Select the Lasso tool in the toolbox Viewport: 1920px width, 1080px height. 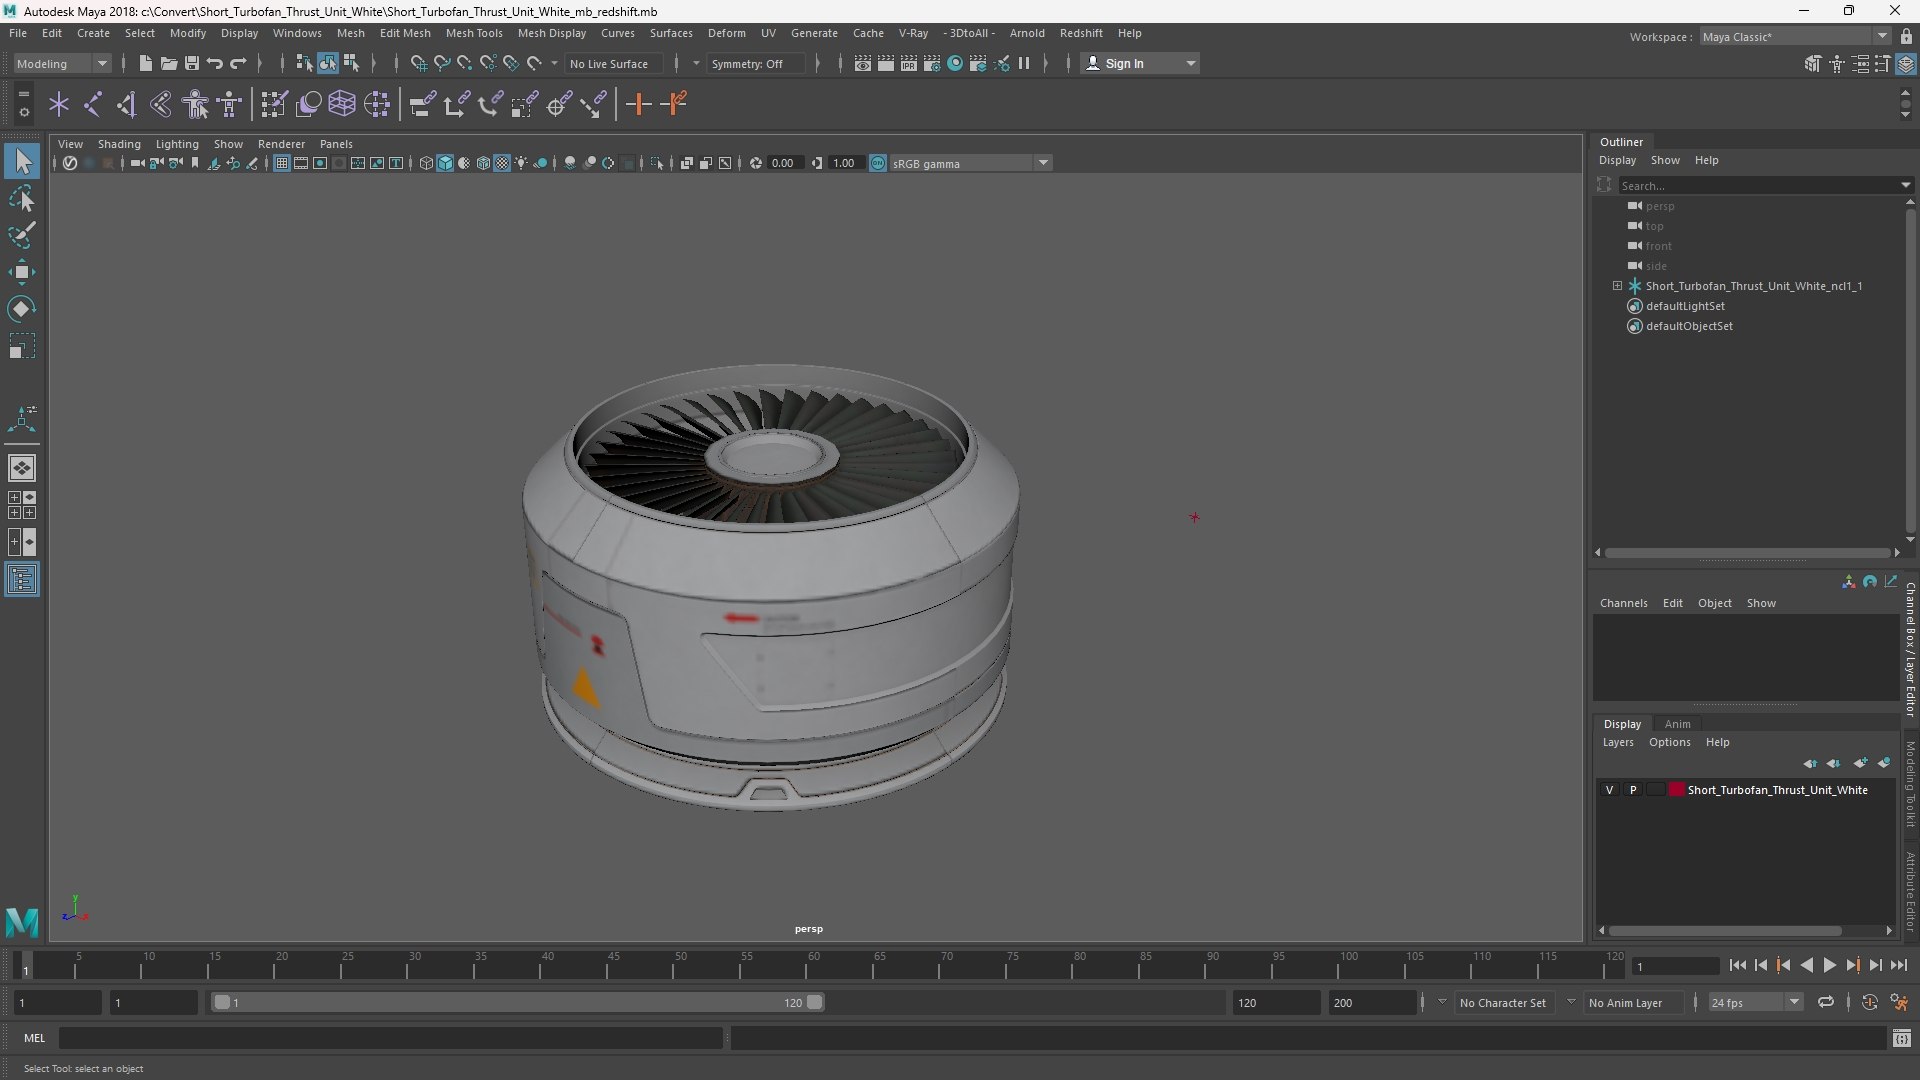click(22, 199)
